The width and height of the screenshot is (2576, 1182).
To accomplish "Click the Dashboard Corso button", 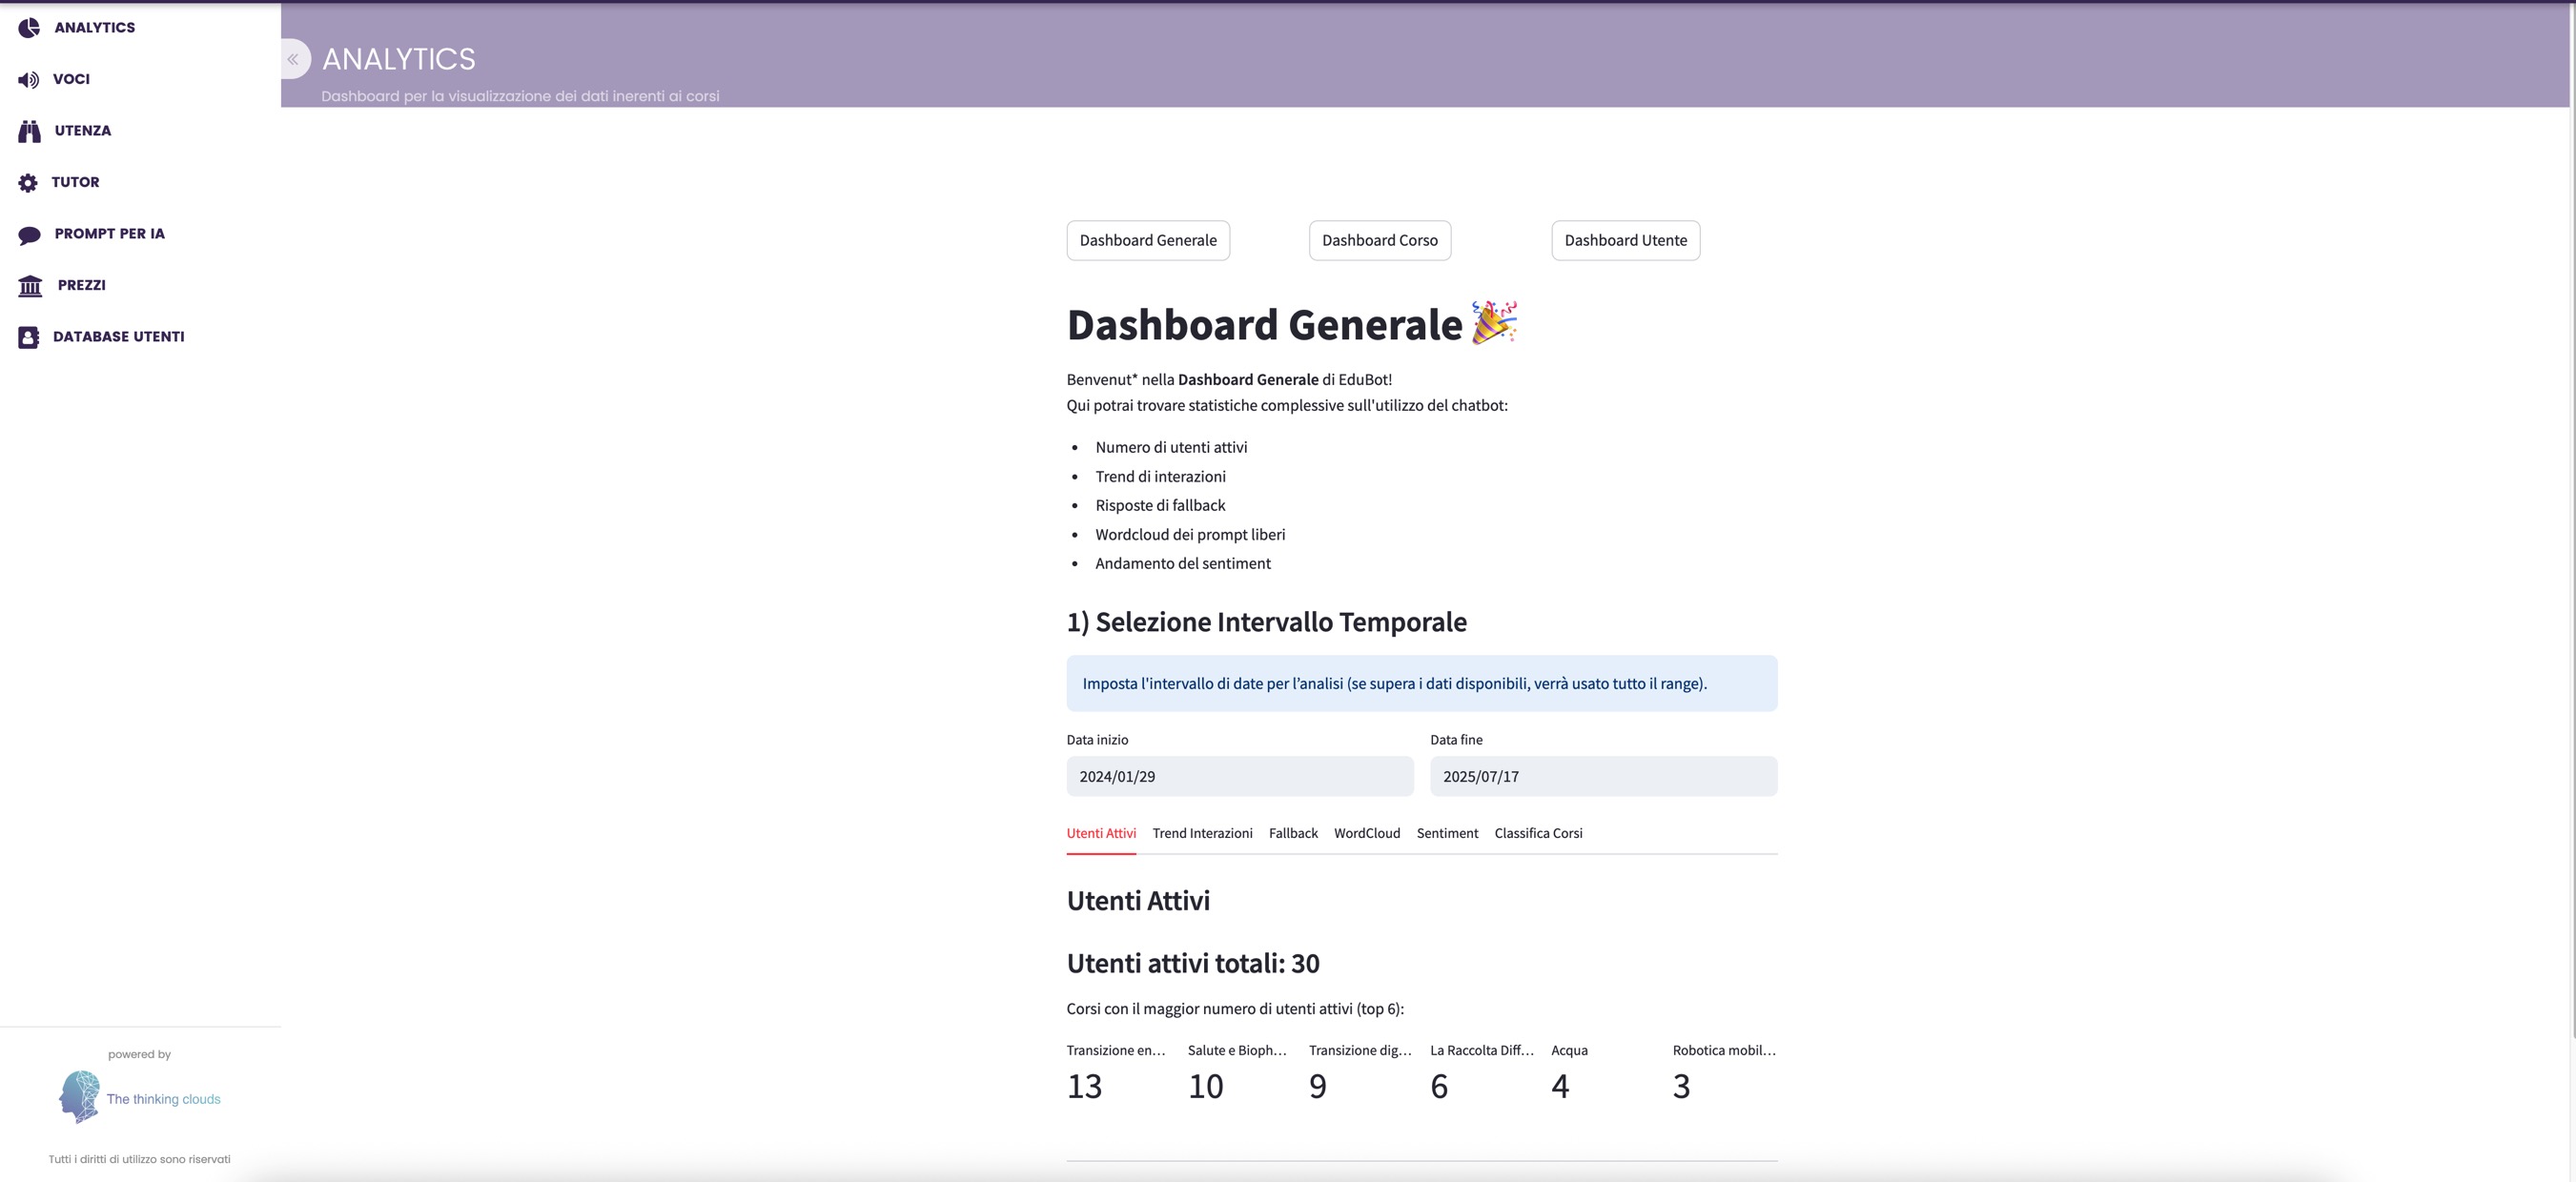I will 1379,241.
